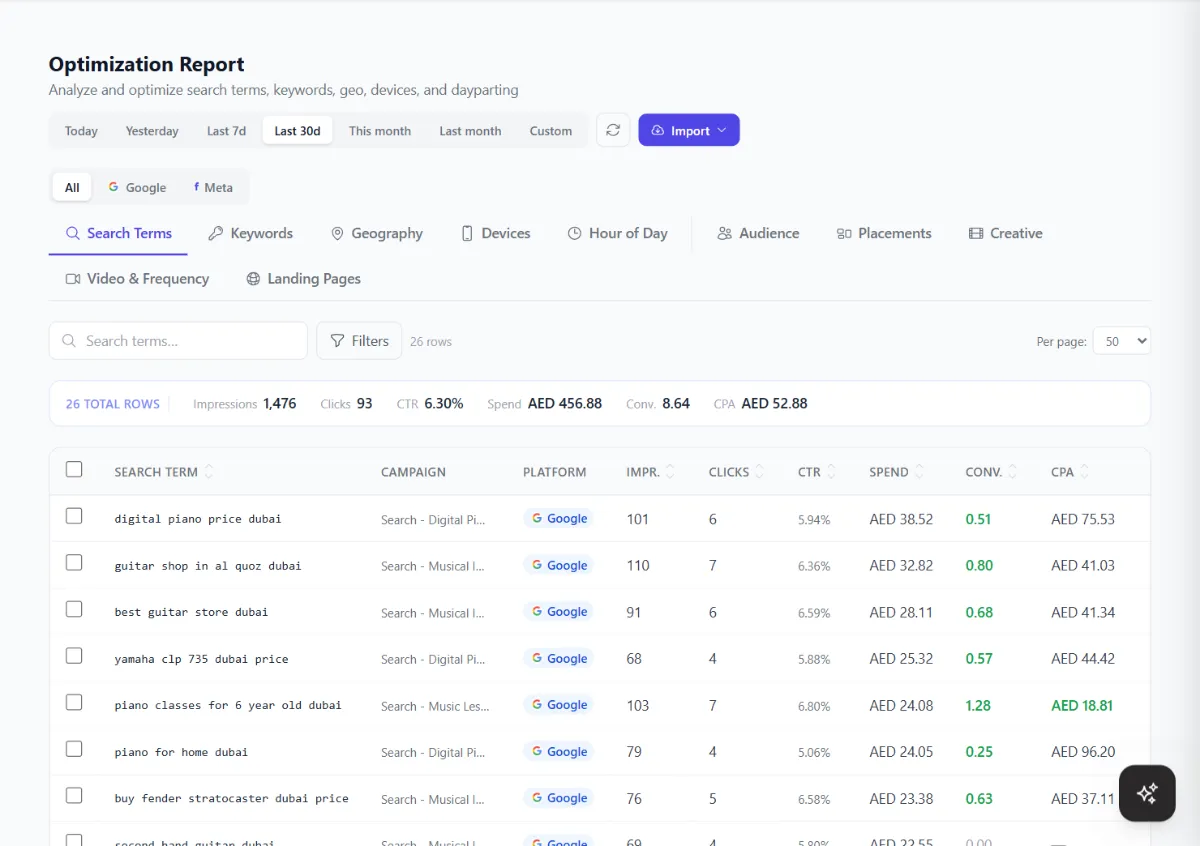Click the Search terms input field
1200x846 pixels.
(x=178, y=341)
